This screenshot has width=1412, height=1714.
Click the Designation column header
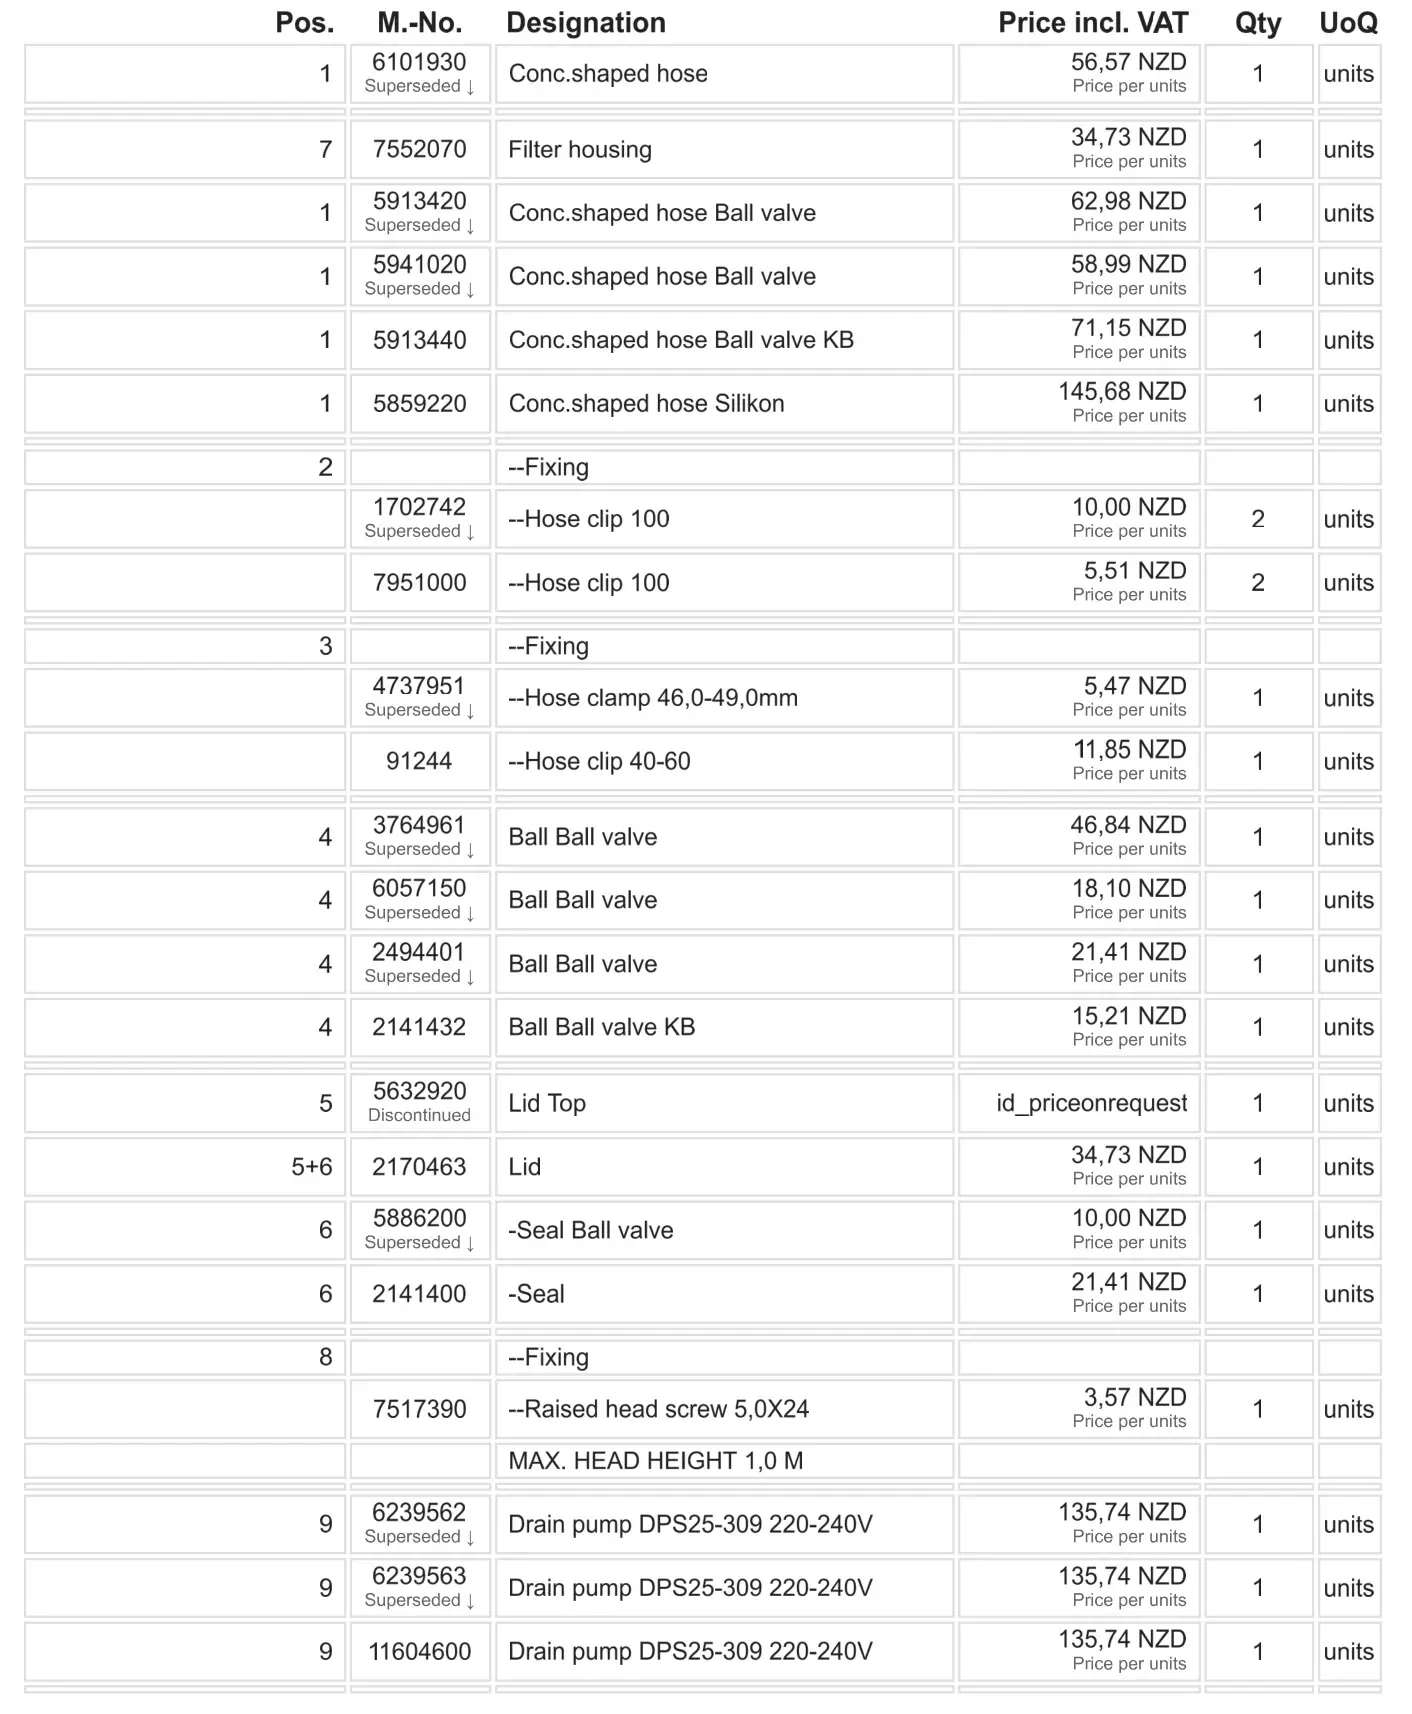pos(586,23)
